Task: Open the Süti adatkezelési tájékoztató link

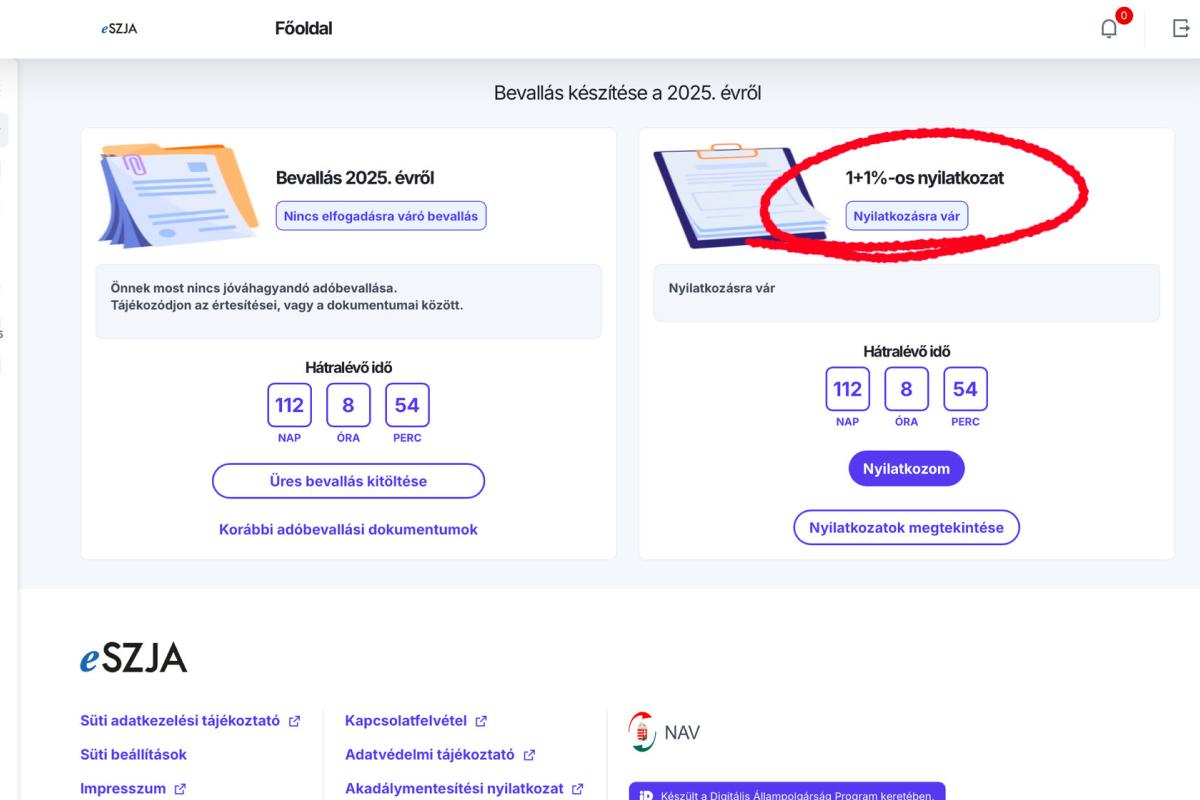Action: [177, 720]
